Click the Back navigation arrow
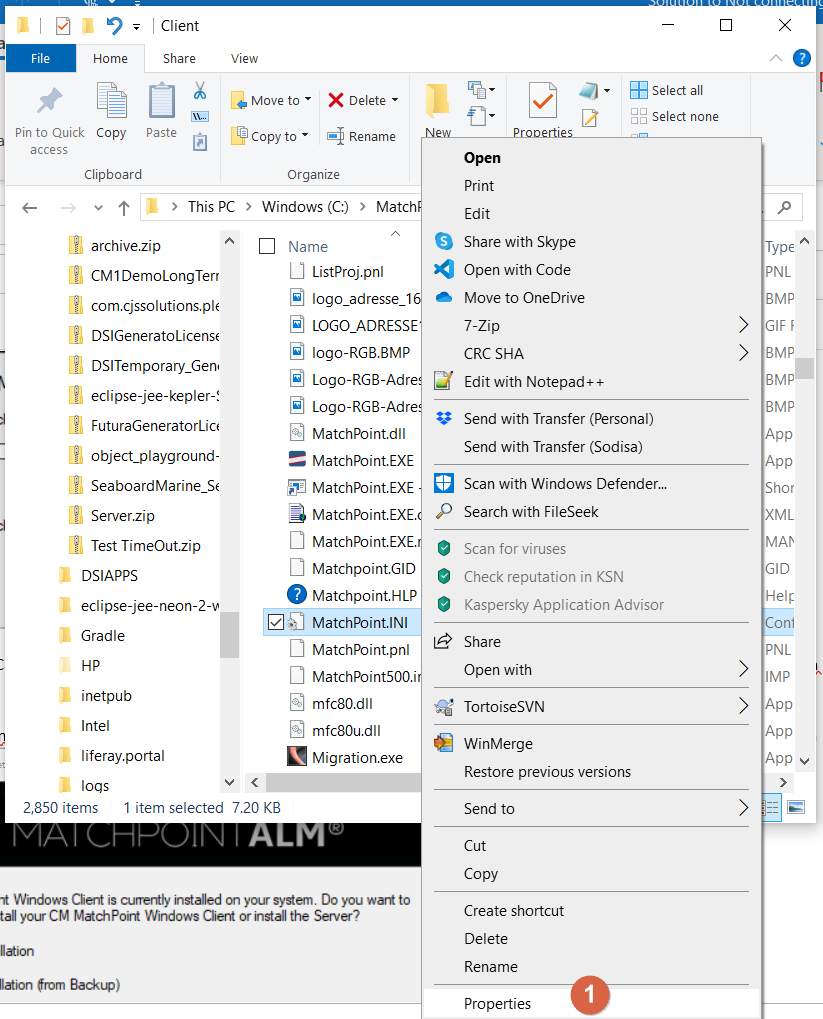This screenshot has height=1019, width=823. [29, 208]
